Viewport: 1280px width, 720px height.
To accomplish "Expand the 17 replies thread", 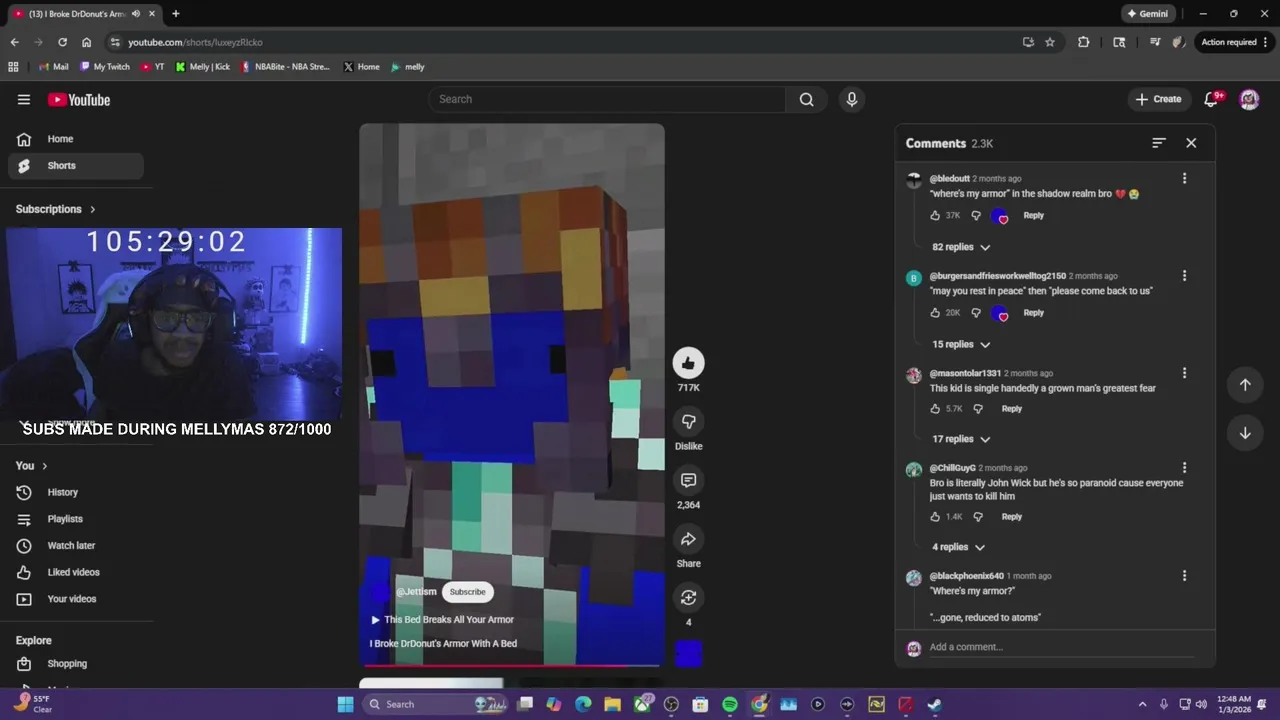I will (961, 439).
